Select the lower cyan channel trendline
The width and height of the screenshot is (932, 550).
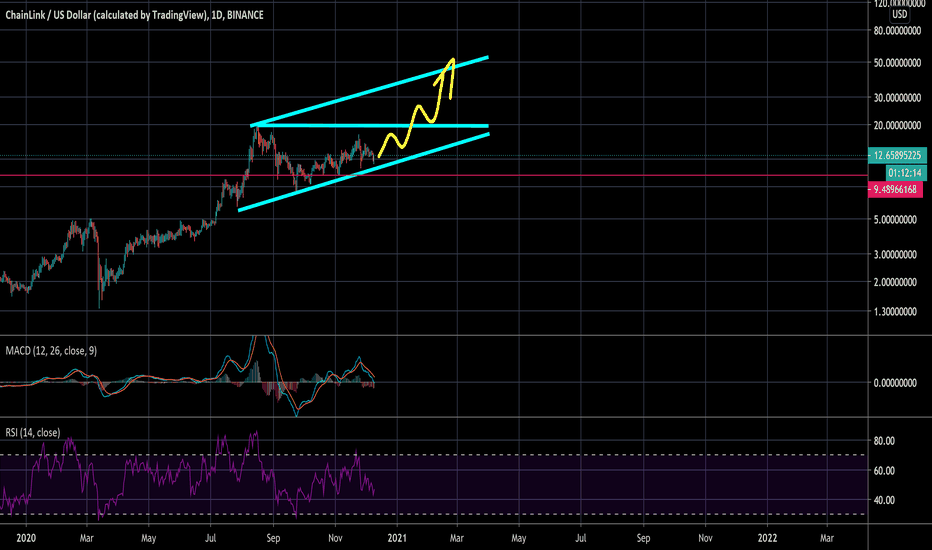click(363, 172)
